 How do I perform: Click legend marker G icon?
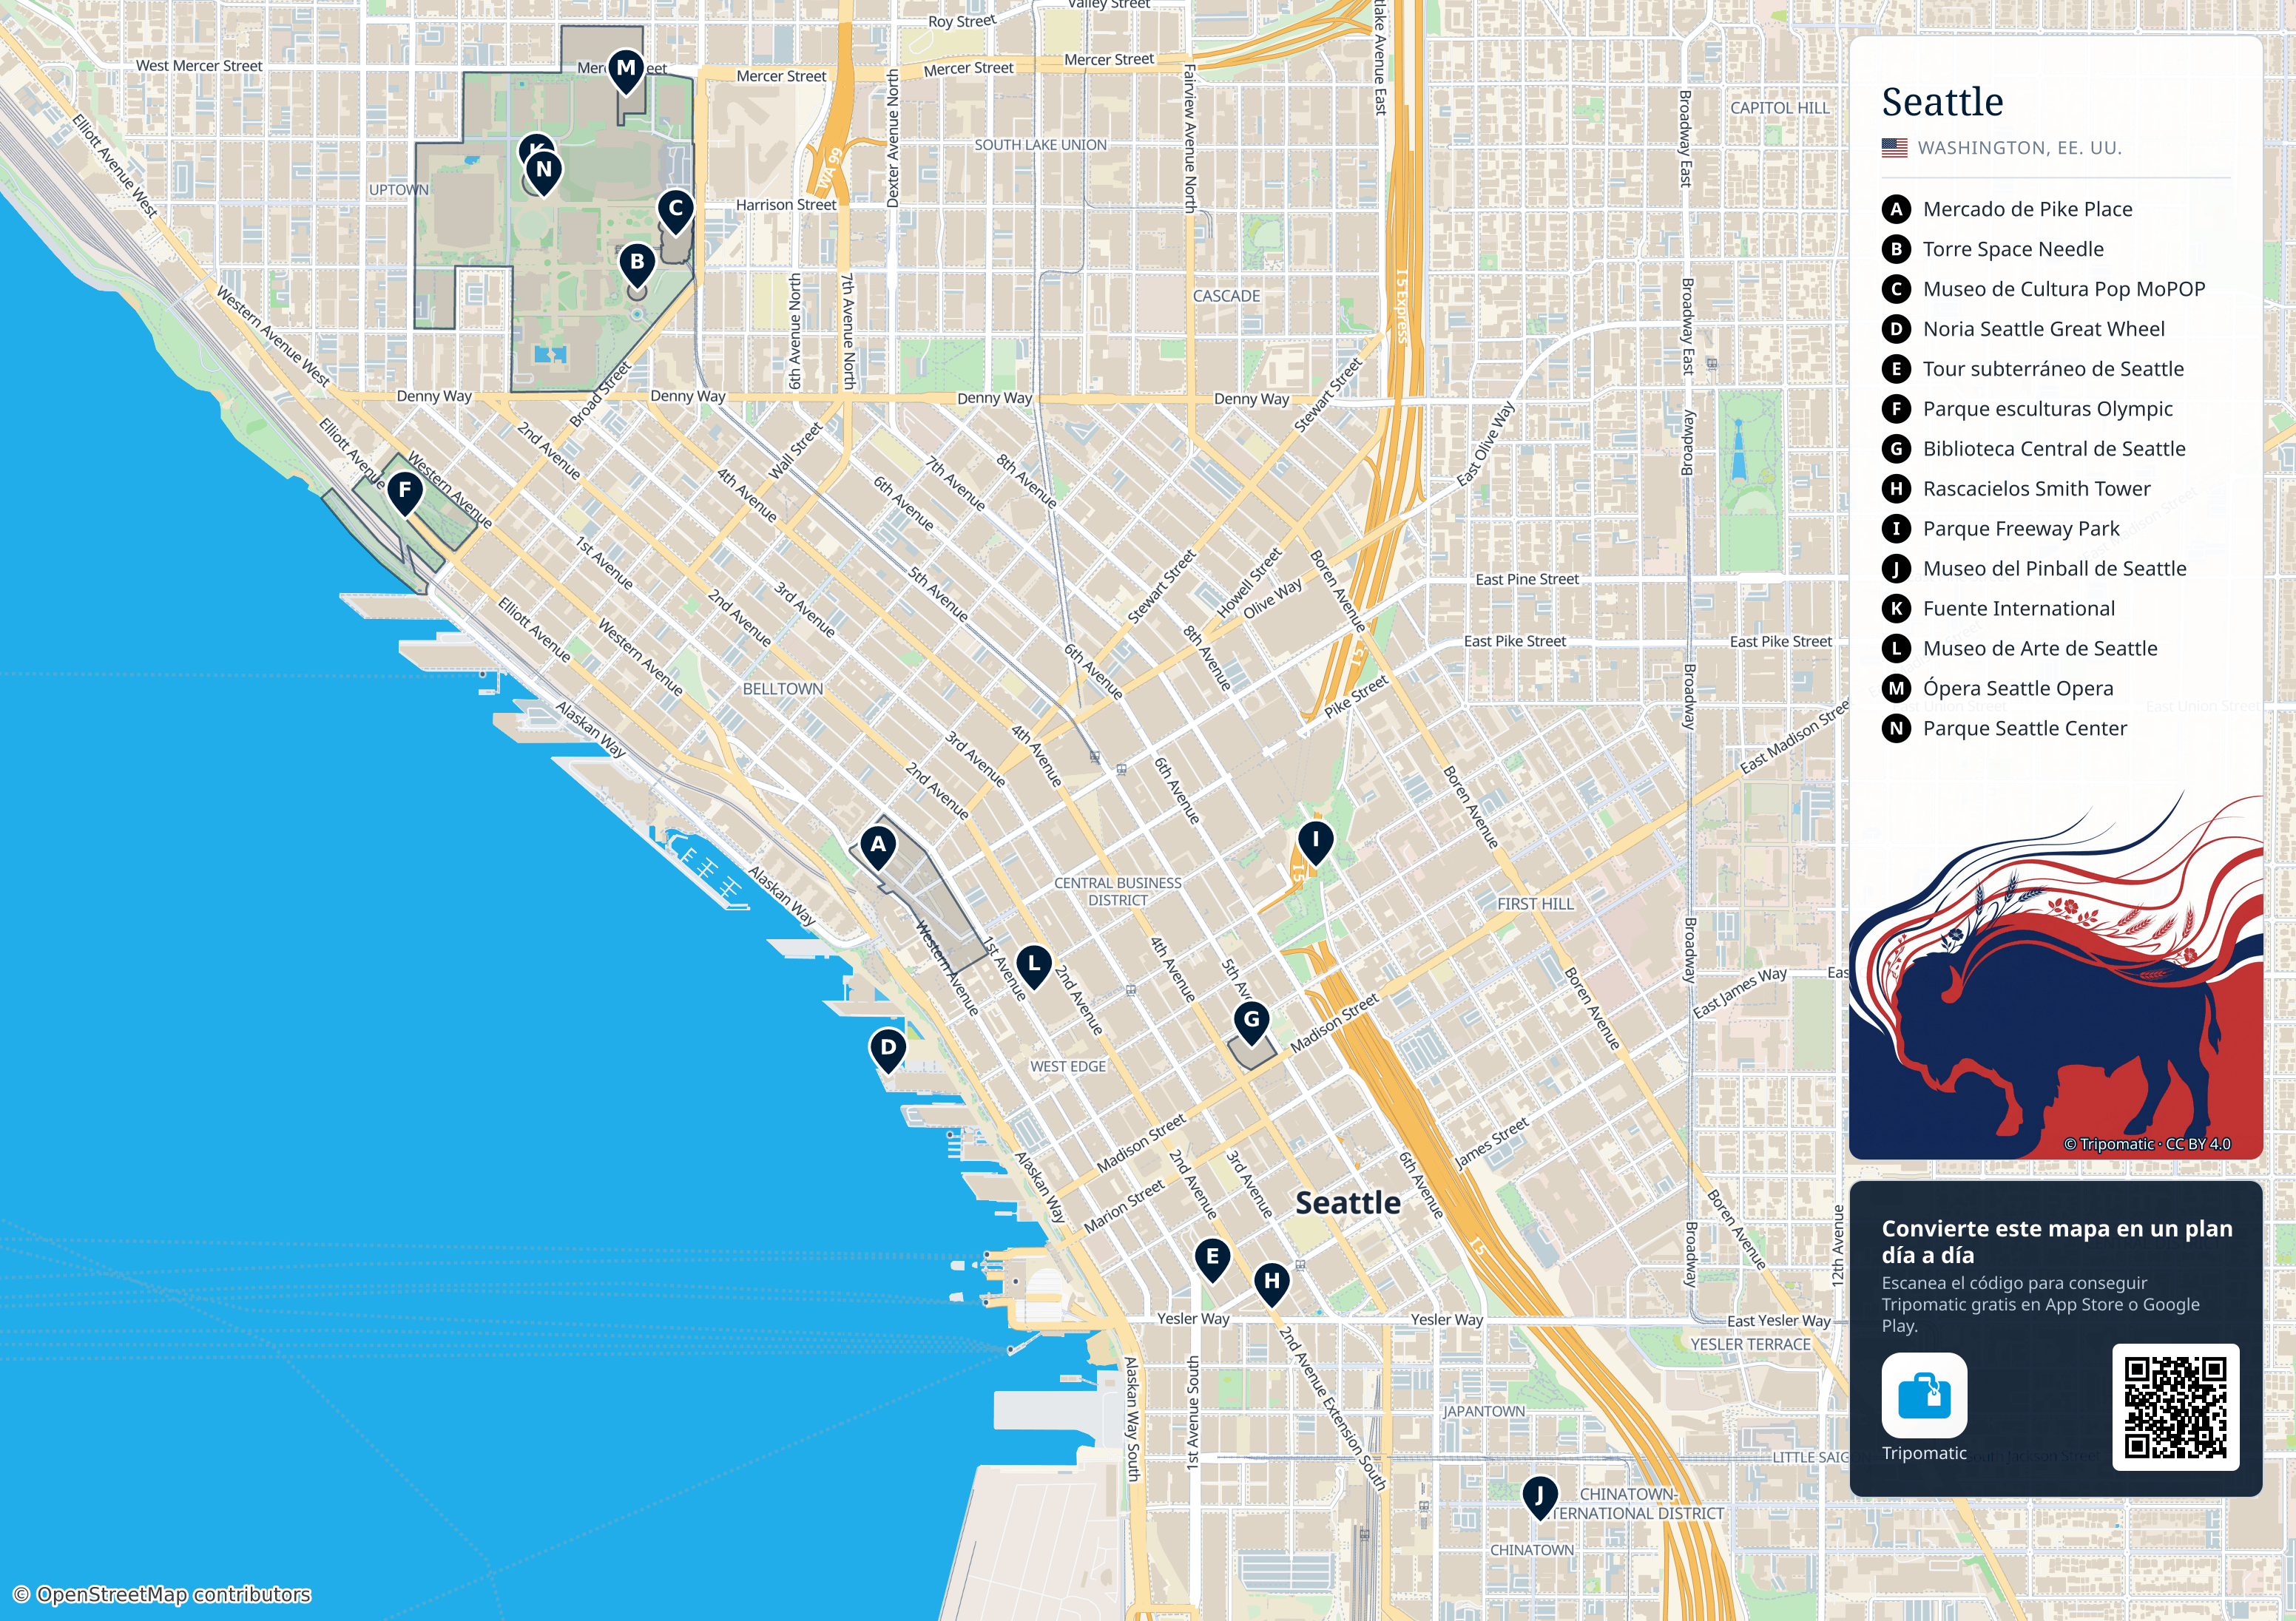tap(1896, 449)
